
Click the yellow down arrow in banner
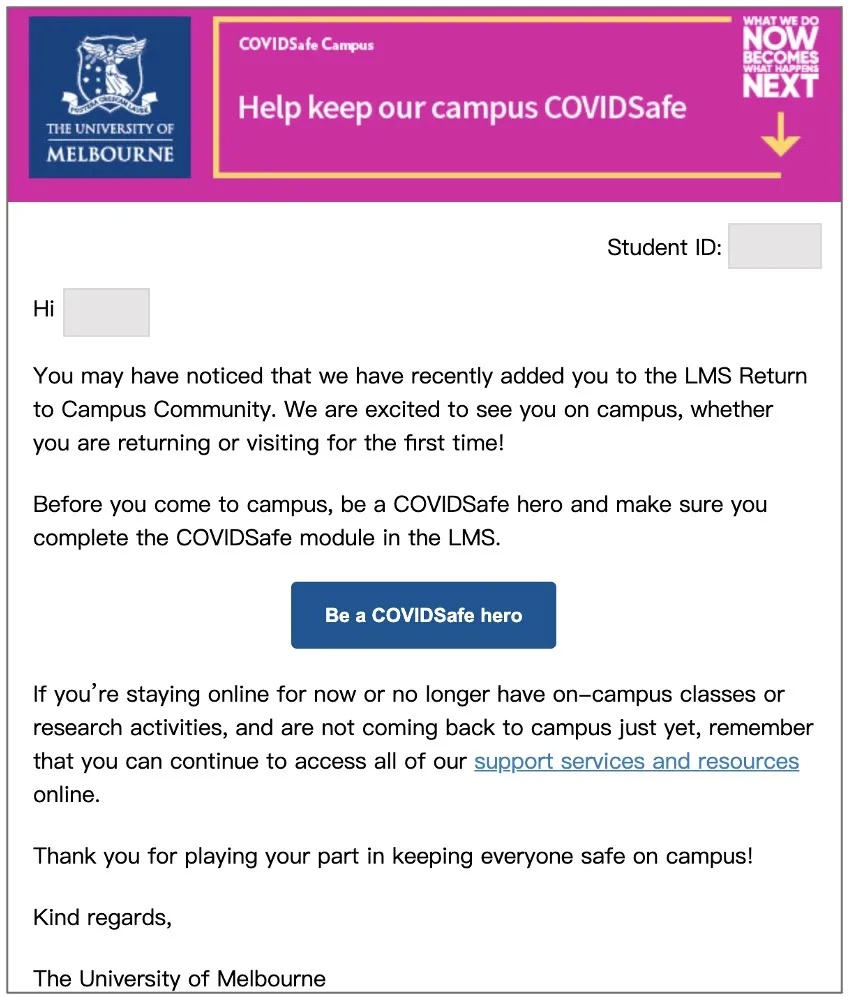(780, 135)
